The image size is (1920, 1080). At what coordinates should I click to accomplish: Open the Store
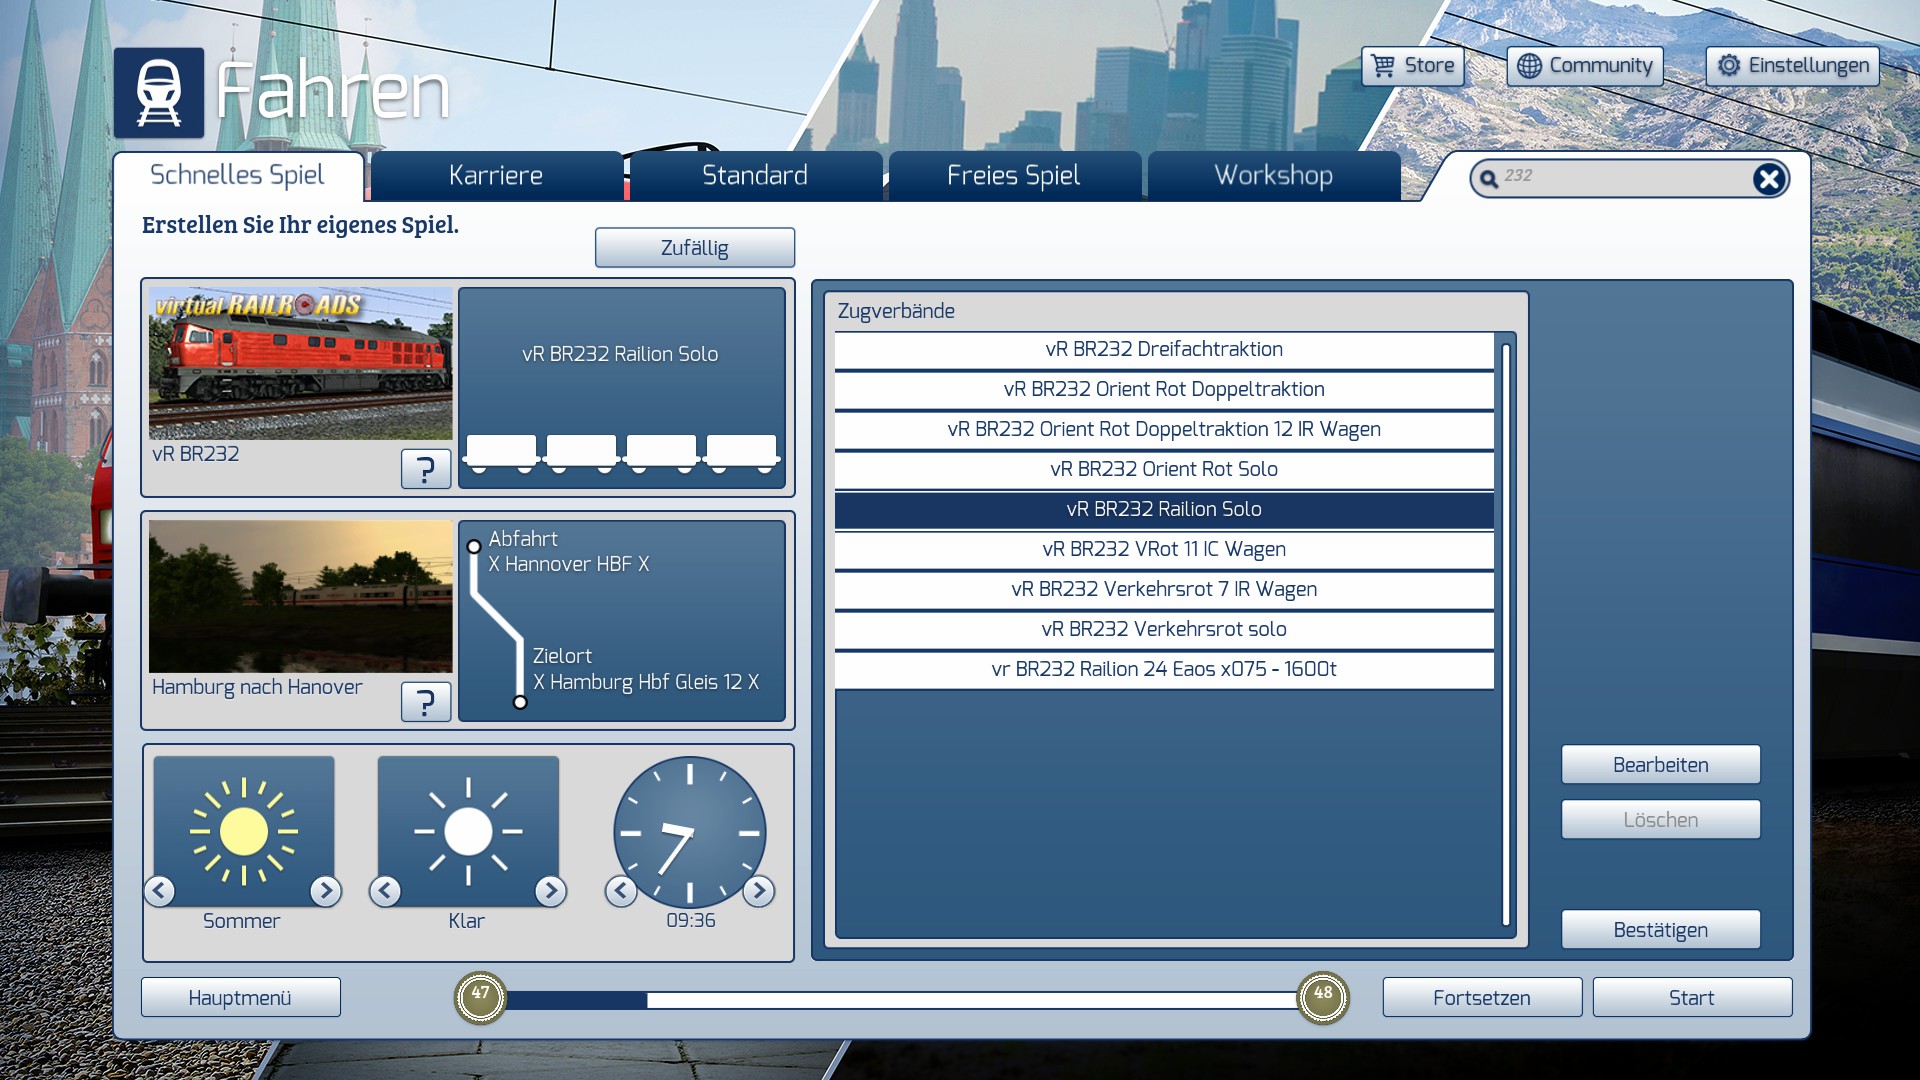[x=1412, y=66]
